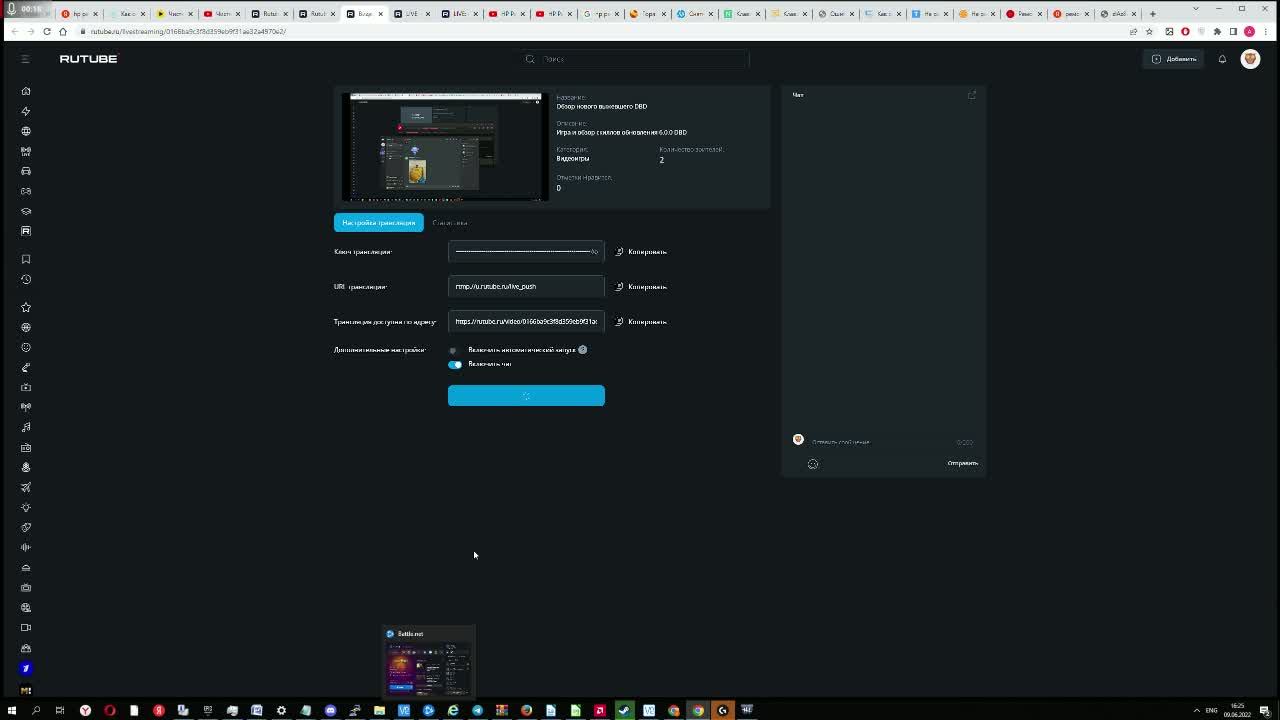Click the browser address bar URL

[188, 31]
